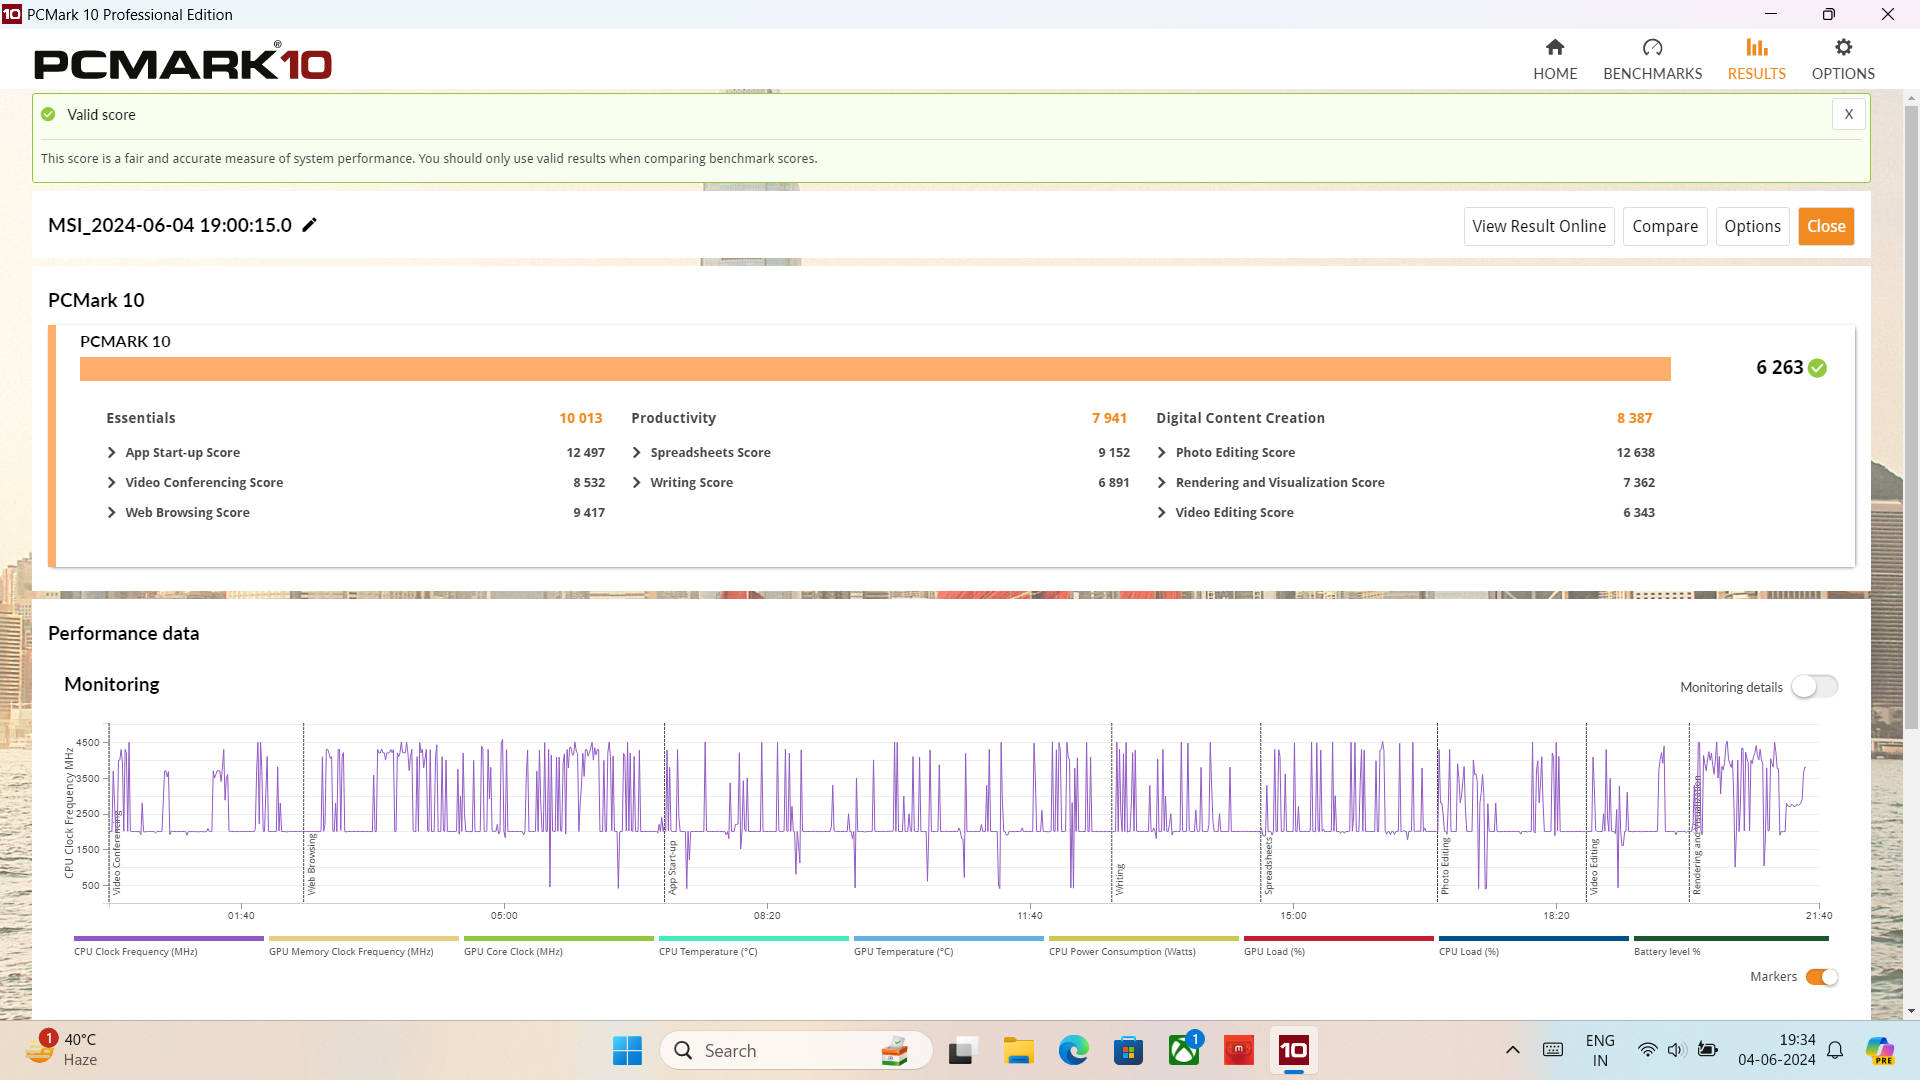Open the RESULTS tab
Screen dimensions: 1920x1080
click(x=1756, y=59)
